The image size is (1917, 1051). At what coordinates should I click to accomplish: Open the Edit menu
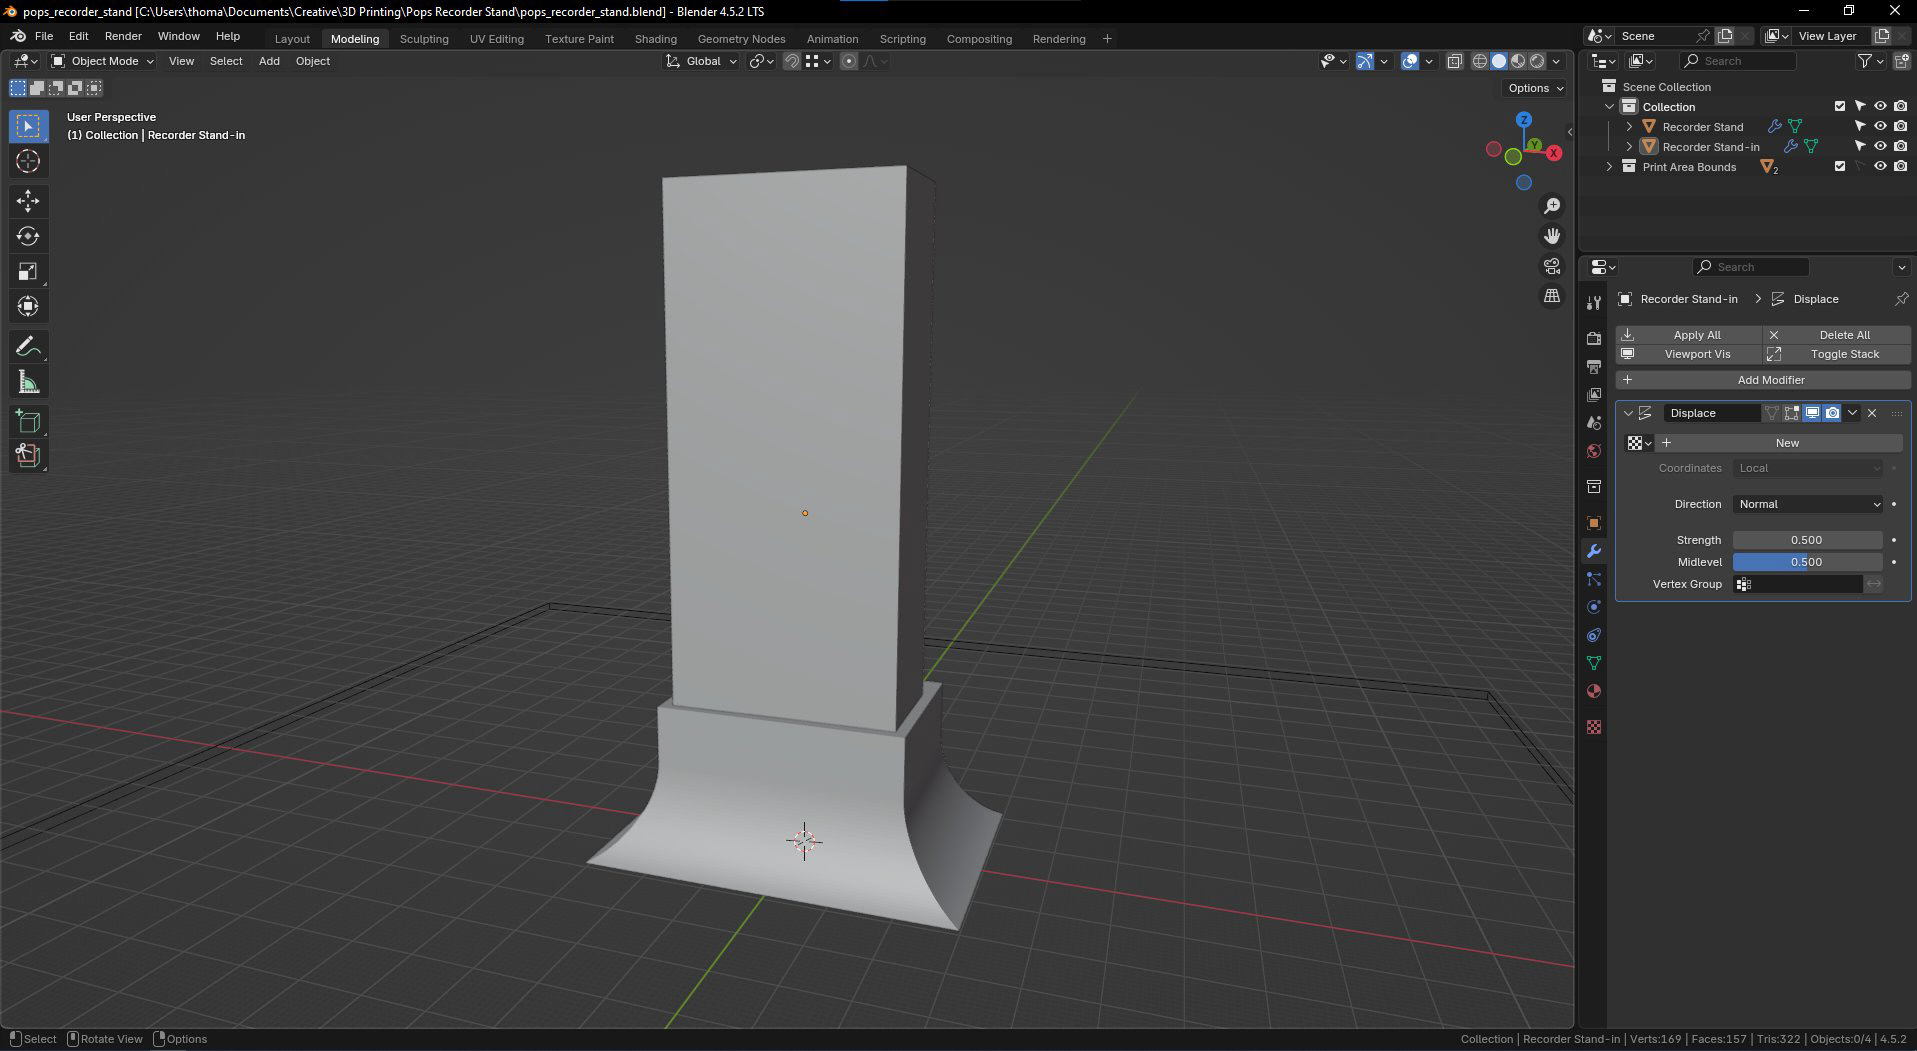point(77,36)
